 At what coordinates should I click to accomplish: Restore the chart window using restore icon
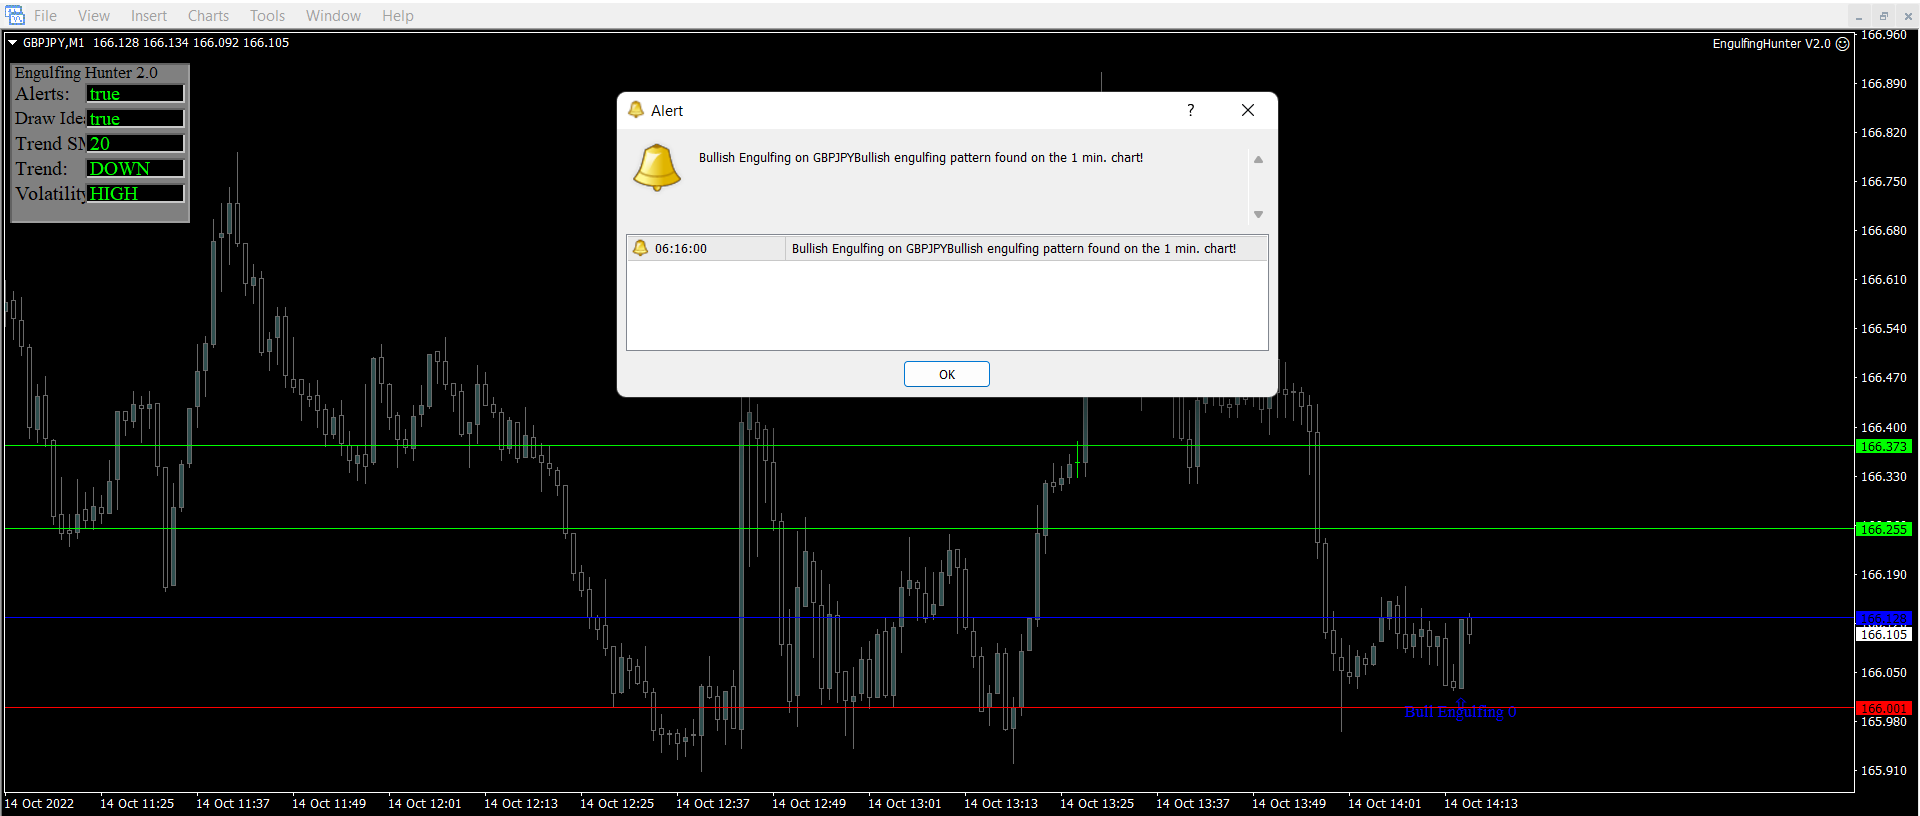(x=1883, y=16)
